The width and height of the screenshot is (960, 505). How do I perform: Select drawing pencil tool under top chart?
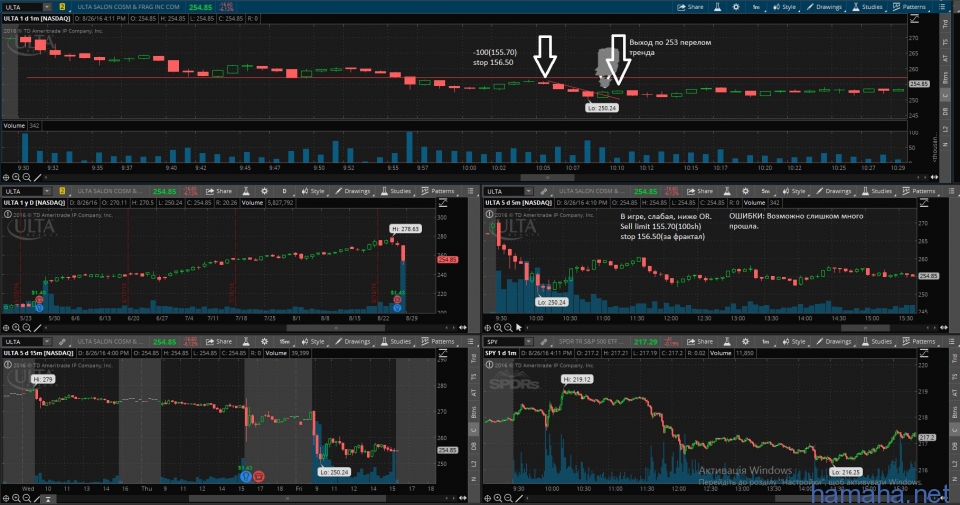[37, 178]
